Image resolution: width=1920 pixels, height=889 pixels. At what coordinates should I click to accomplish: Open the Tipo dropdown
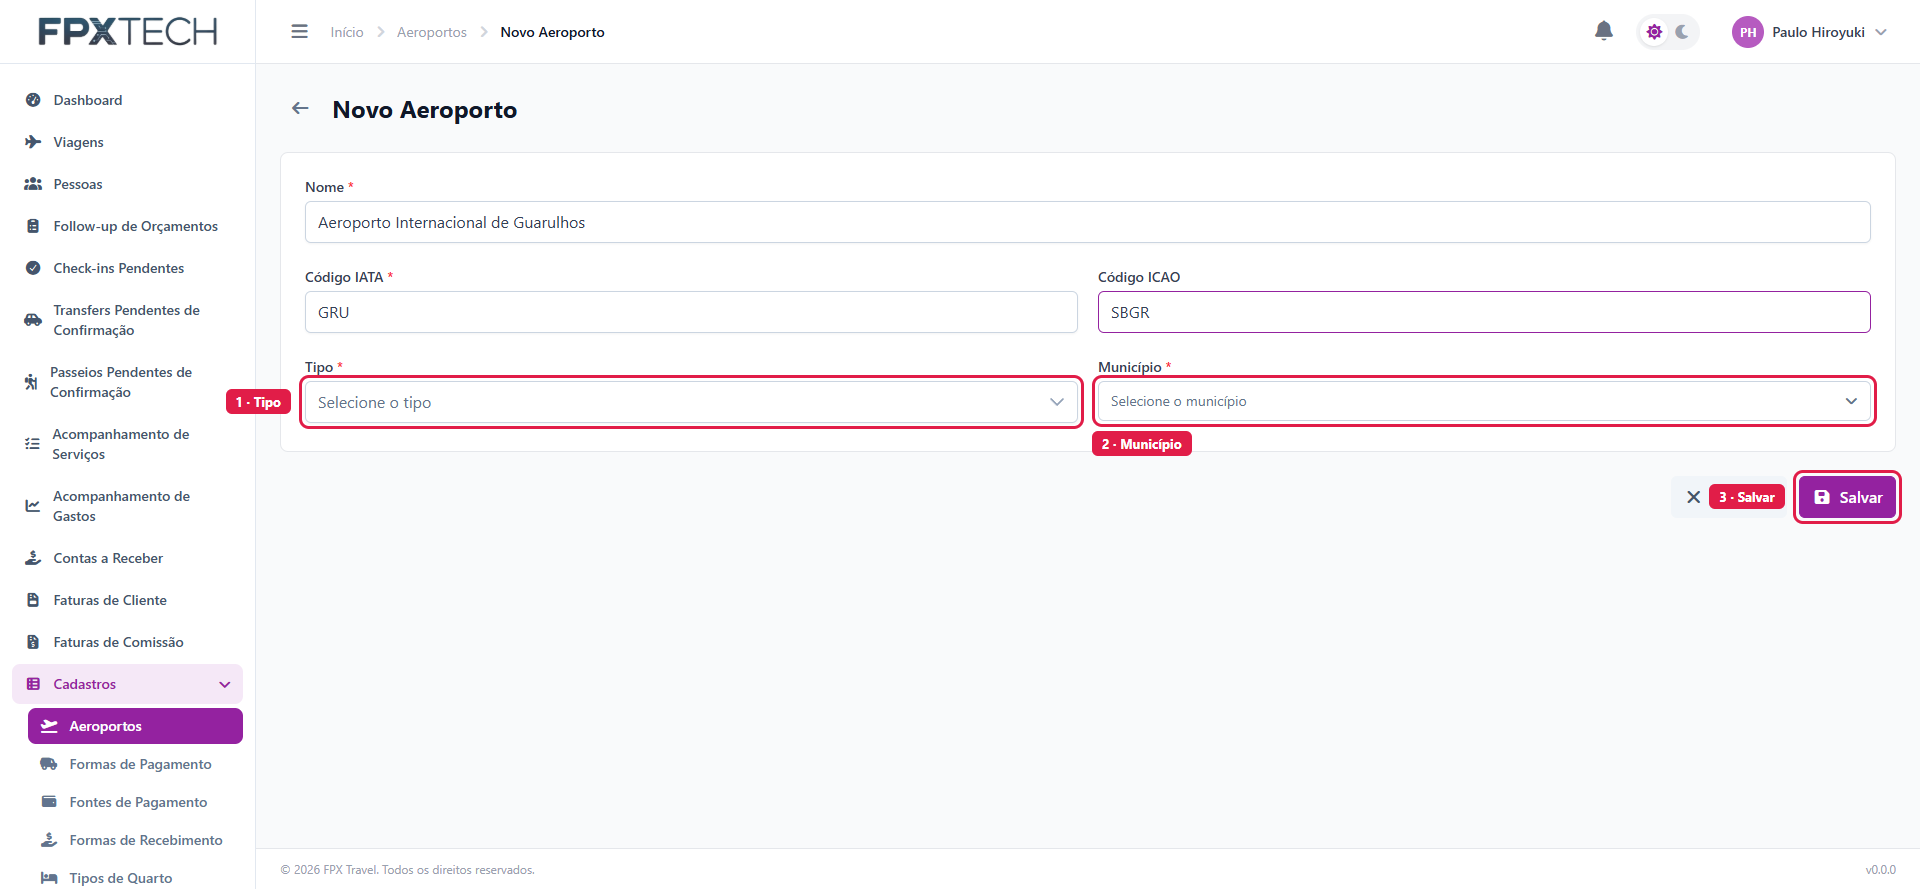click(x=691, y=402)
